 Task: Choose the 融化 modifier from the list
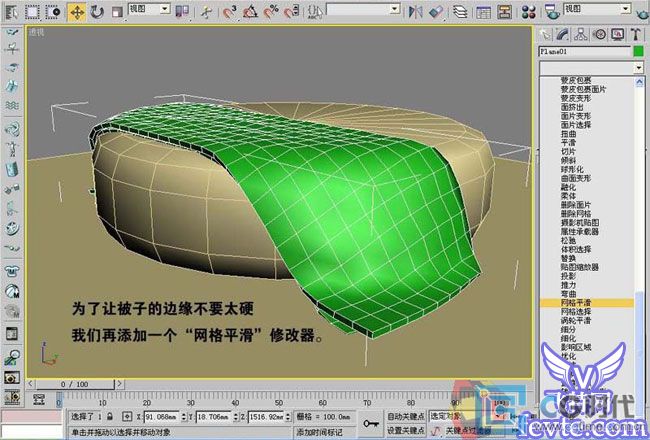(x=568, y=187)
